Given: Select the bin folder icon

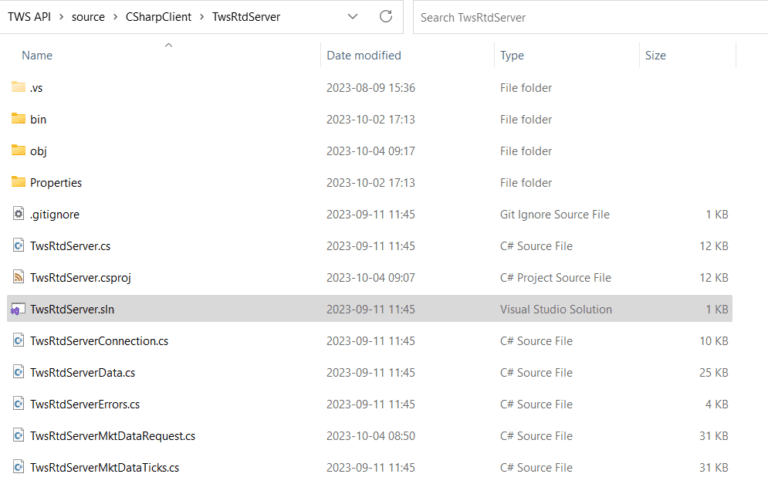Looking at the screenshot, I should coord(18,119).
